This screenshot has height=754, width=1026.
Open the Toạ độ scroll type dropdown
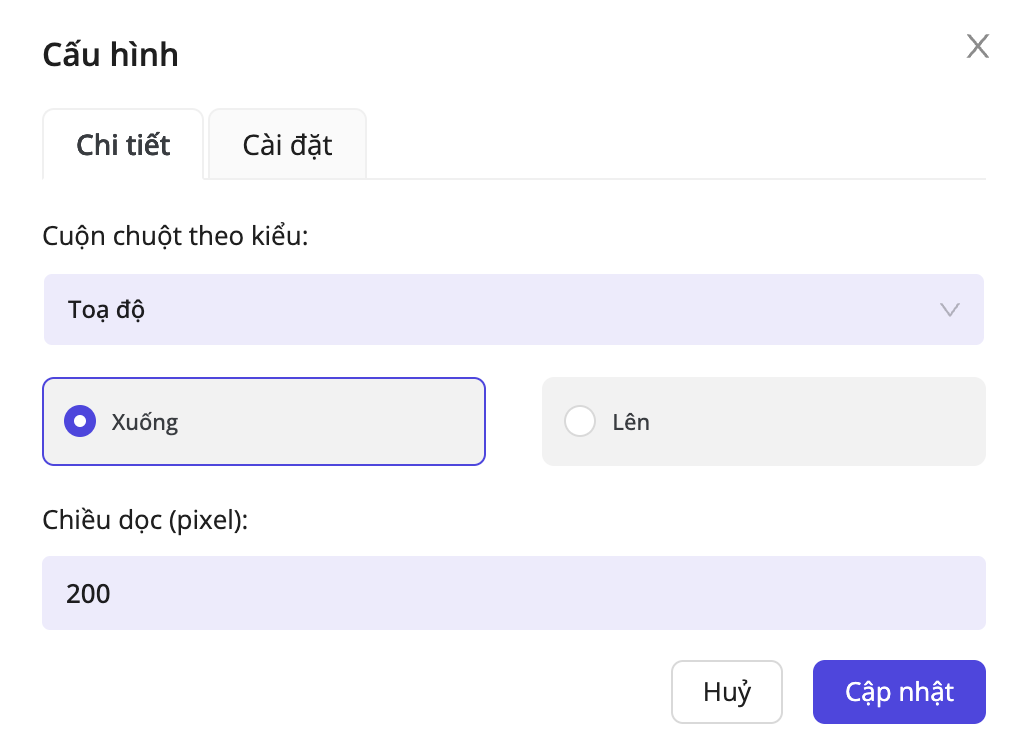(513, 310)
